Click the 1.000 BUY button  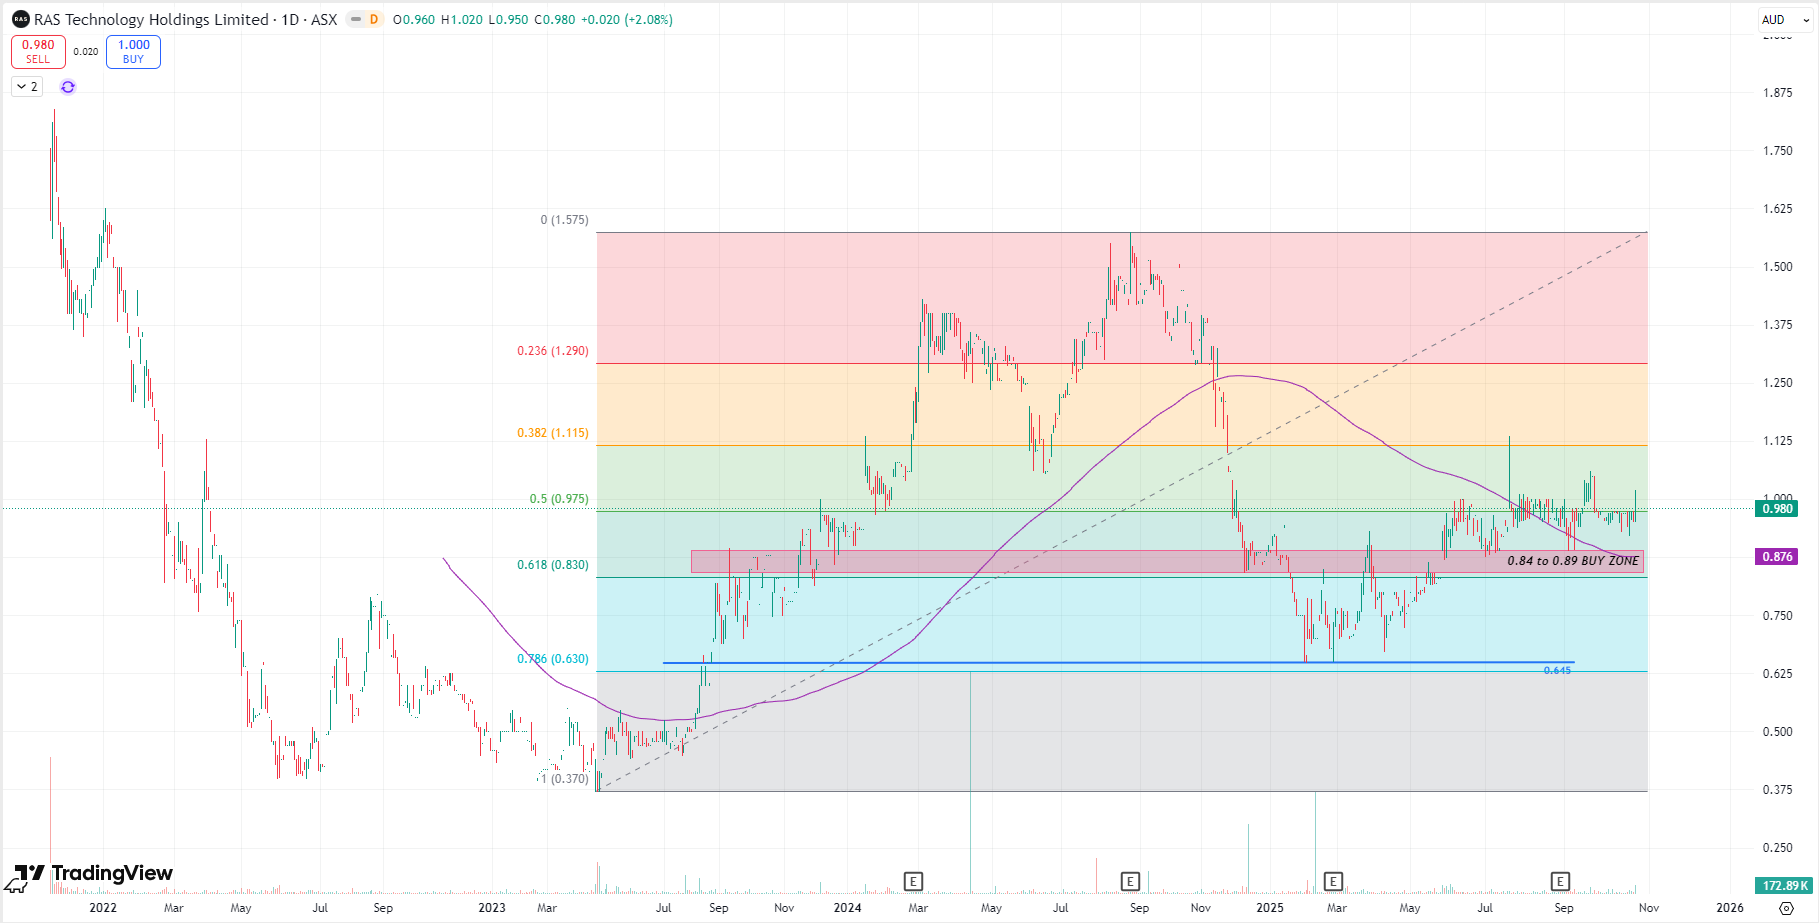pos(133,52)
